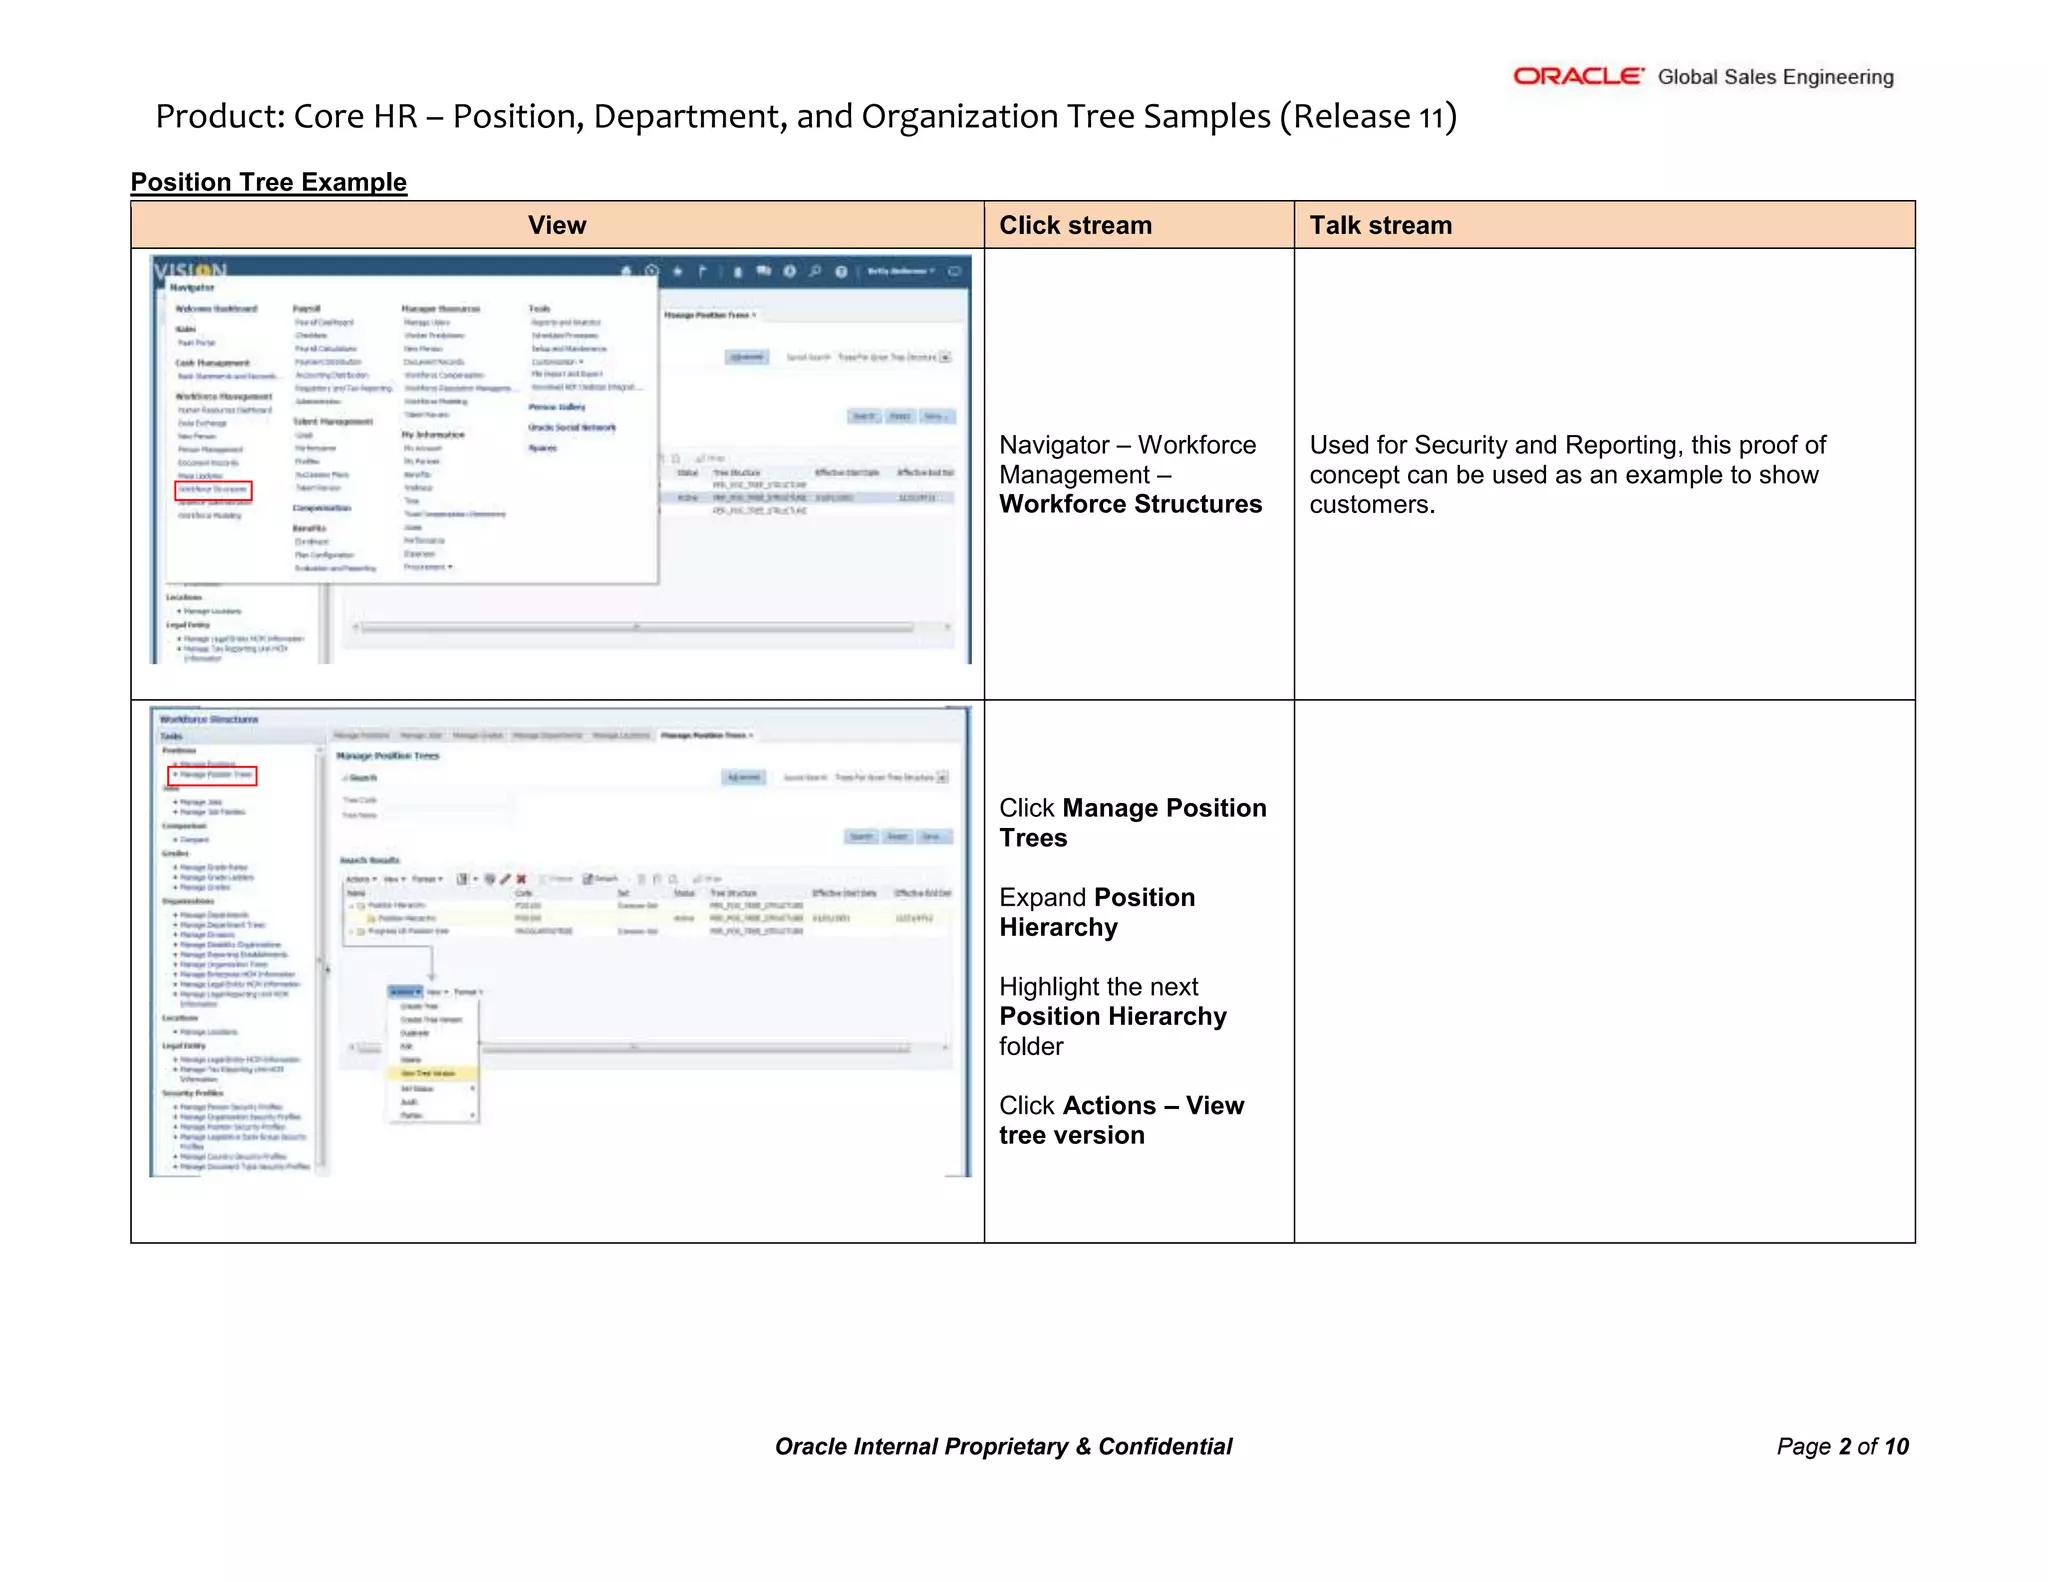Screen dimensions: 2048x1582
Task: Click the Advanced button in lower search panel
Action: (744, 777)
